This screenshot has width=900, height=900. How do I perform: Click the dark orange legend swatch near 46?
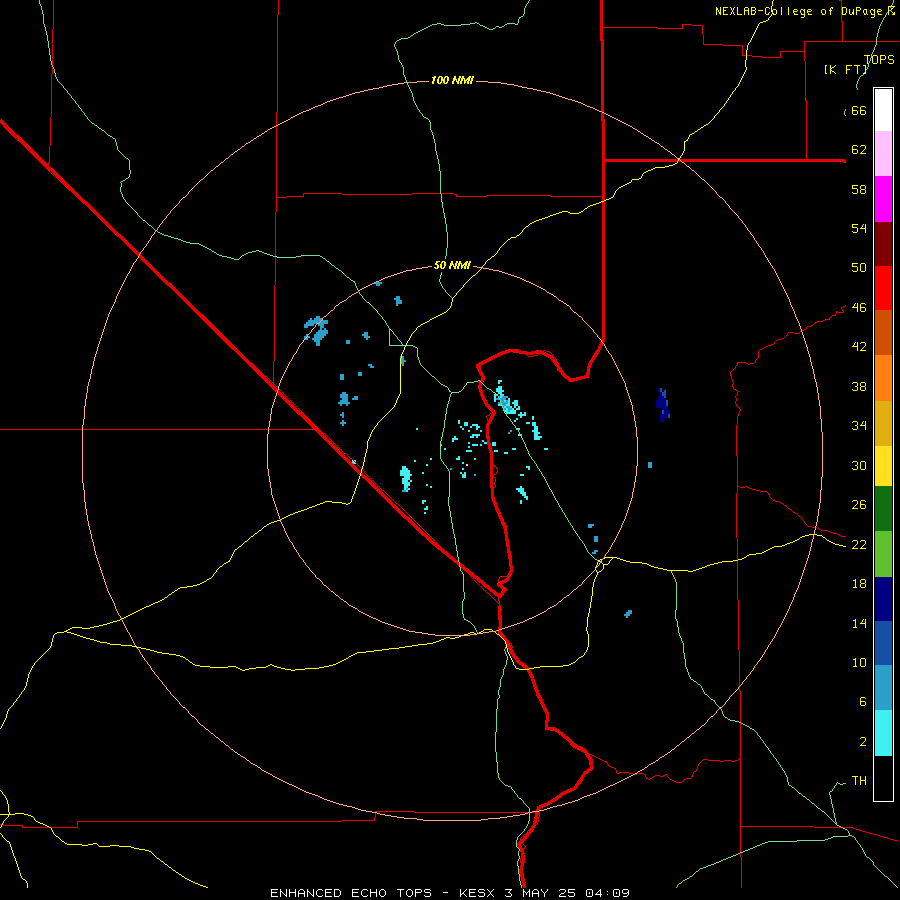[883, 333]
